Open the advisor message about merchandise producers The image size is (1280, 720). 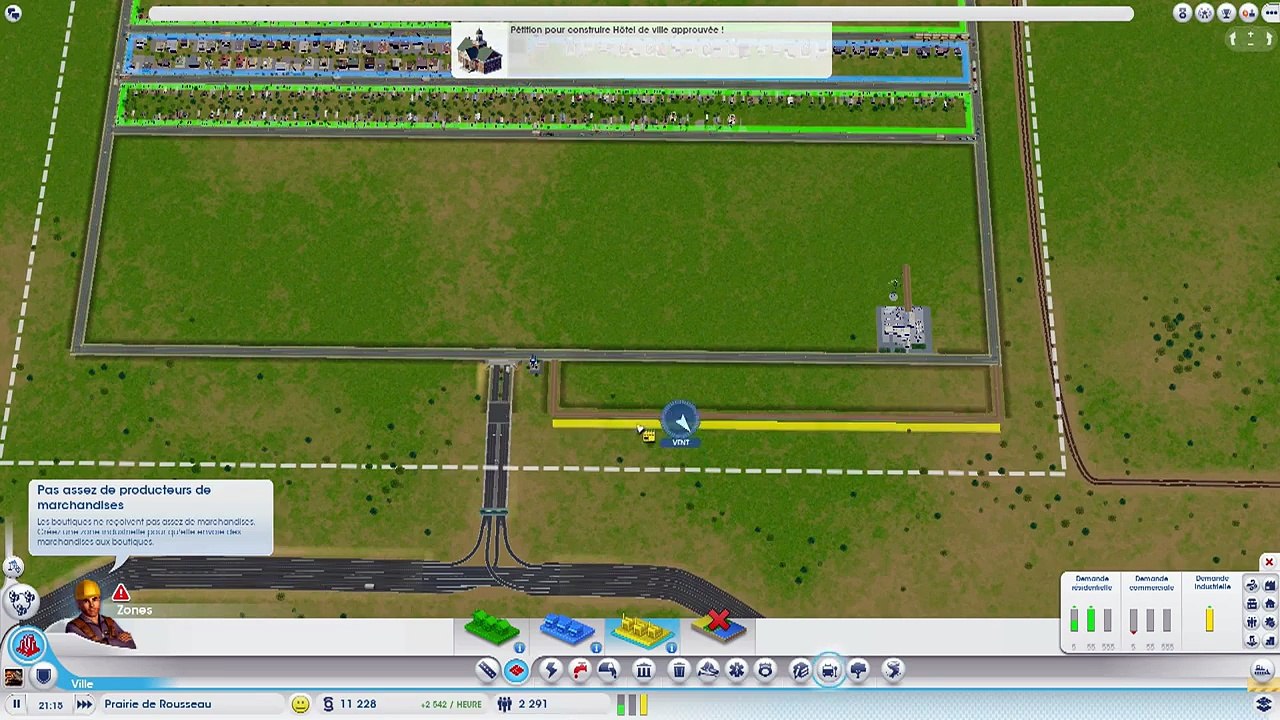coord(150,517)
